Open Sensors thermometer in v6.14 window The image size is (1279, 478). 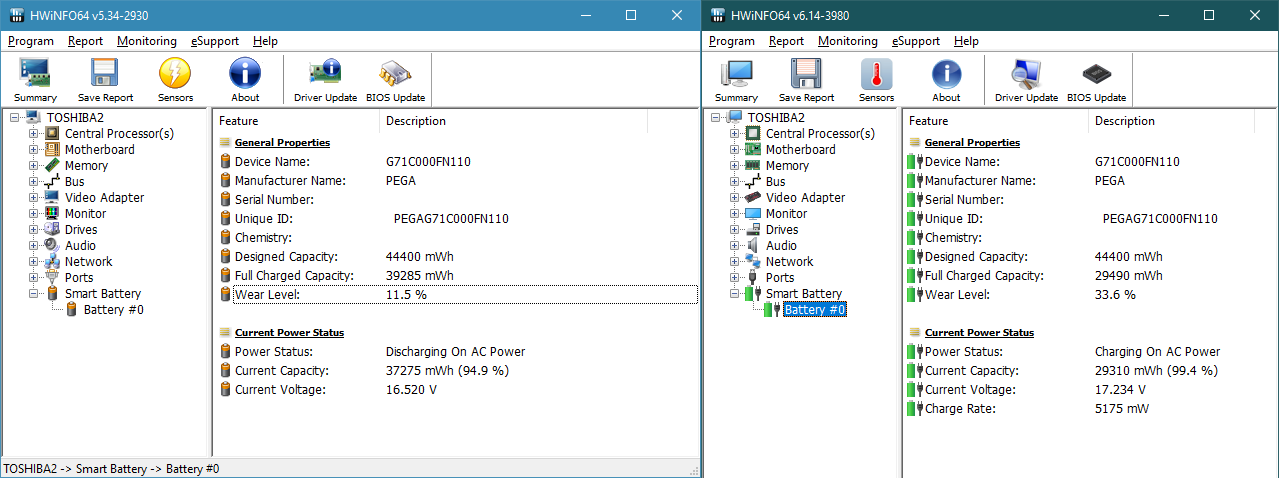pos(876,80)
